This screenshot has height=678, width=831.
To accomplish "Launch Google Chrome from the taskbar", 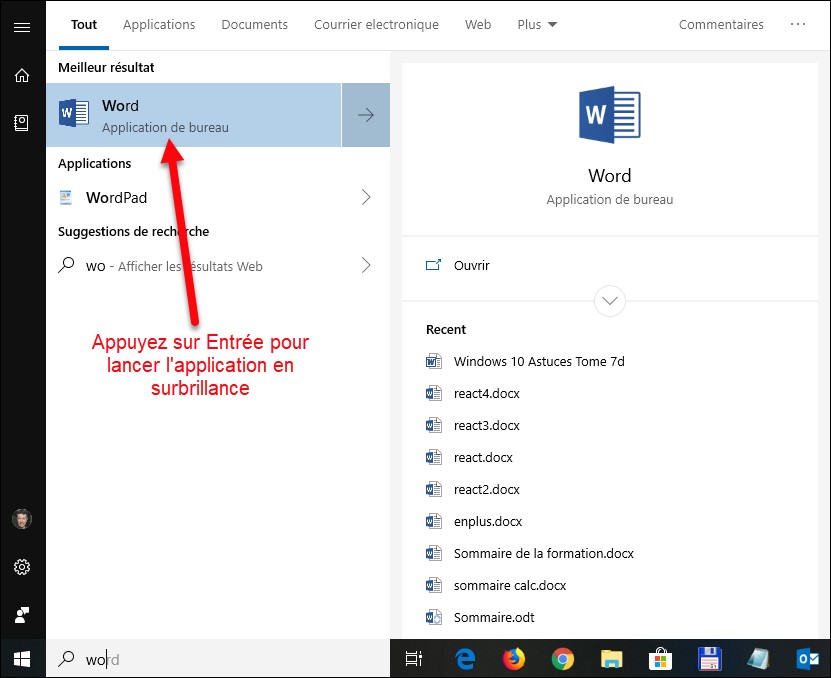I will pyautogui.click(x=563, y=658).
